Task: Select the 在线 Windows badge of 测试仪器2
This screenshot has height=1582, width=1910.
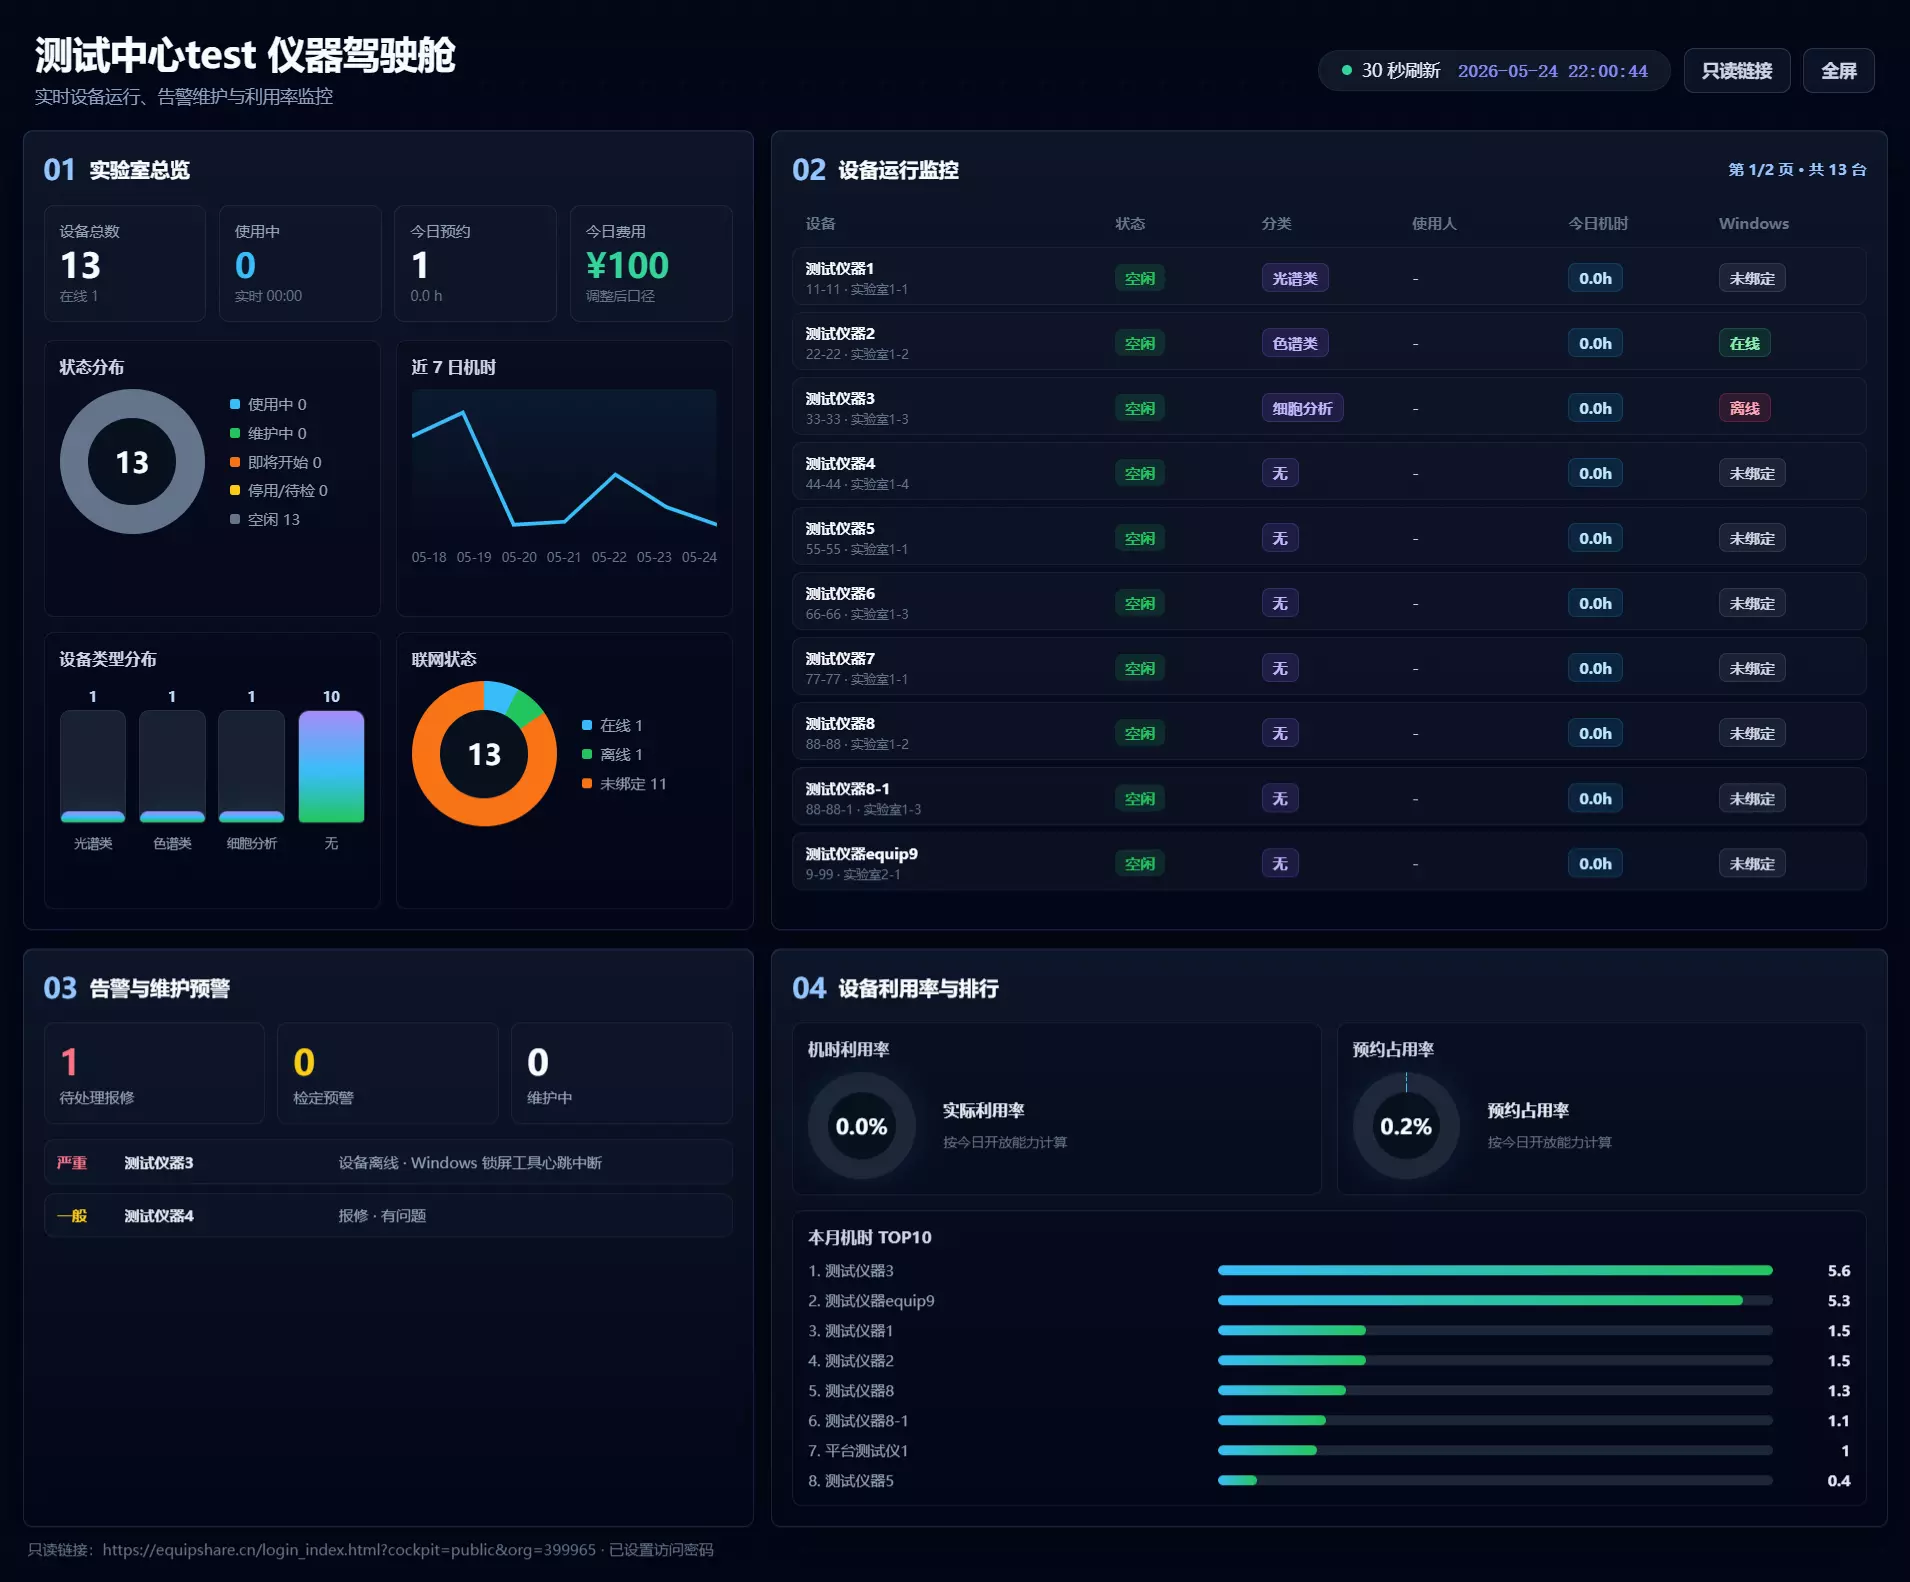Action: click(x=1744, y=343)
